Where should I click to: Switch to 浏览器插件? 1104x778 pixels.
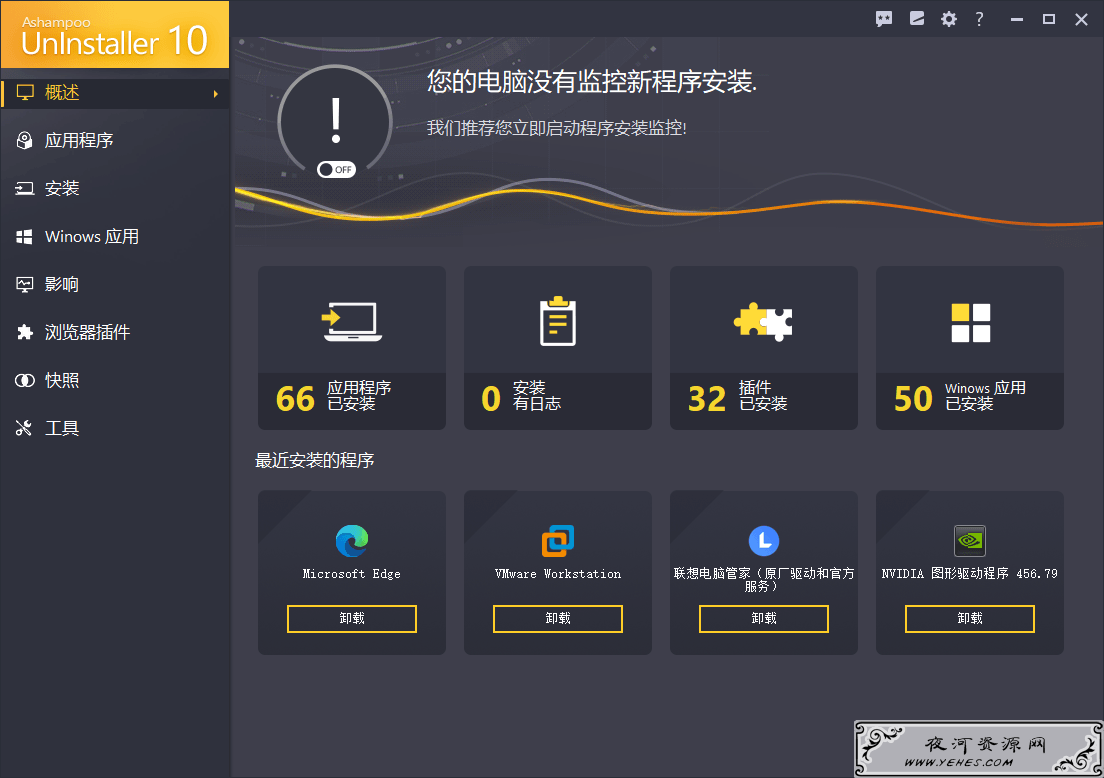click(x=115, y=332)
